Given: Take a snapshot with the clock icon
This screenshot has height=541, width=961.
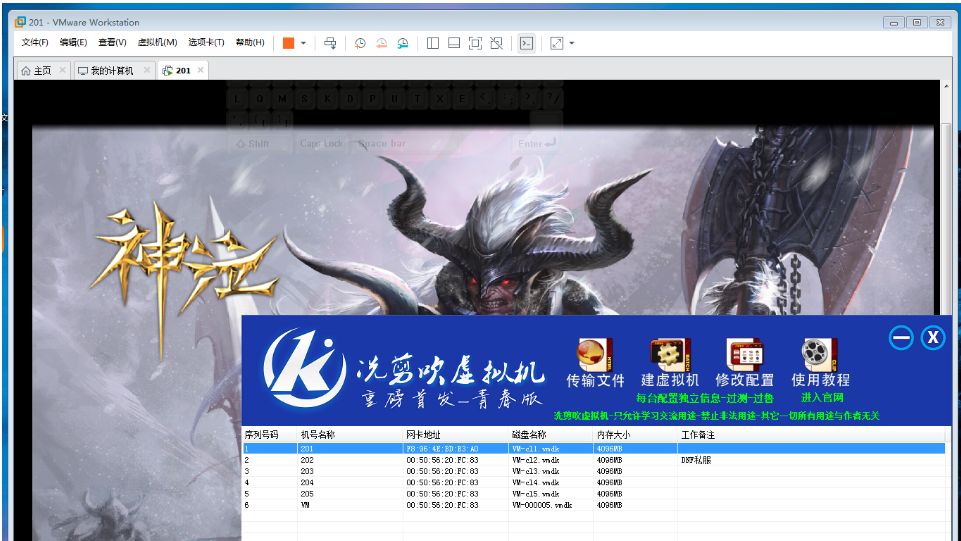Looking at the screenshot, I should click(360, 43).
